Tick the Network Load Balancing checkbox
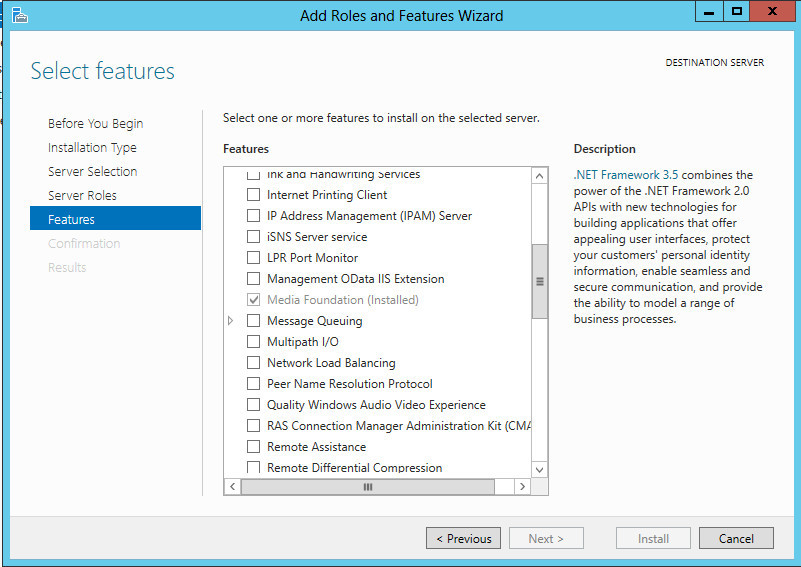Image resolution: width=801 pixels, height=567 pixels. coord(253,363)
